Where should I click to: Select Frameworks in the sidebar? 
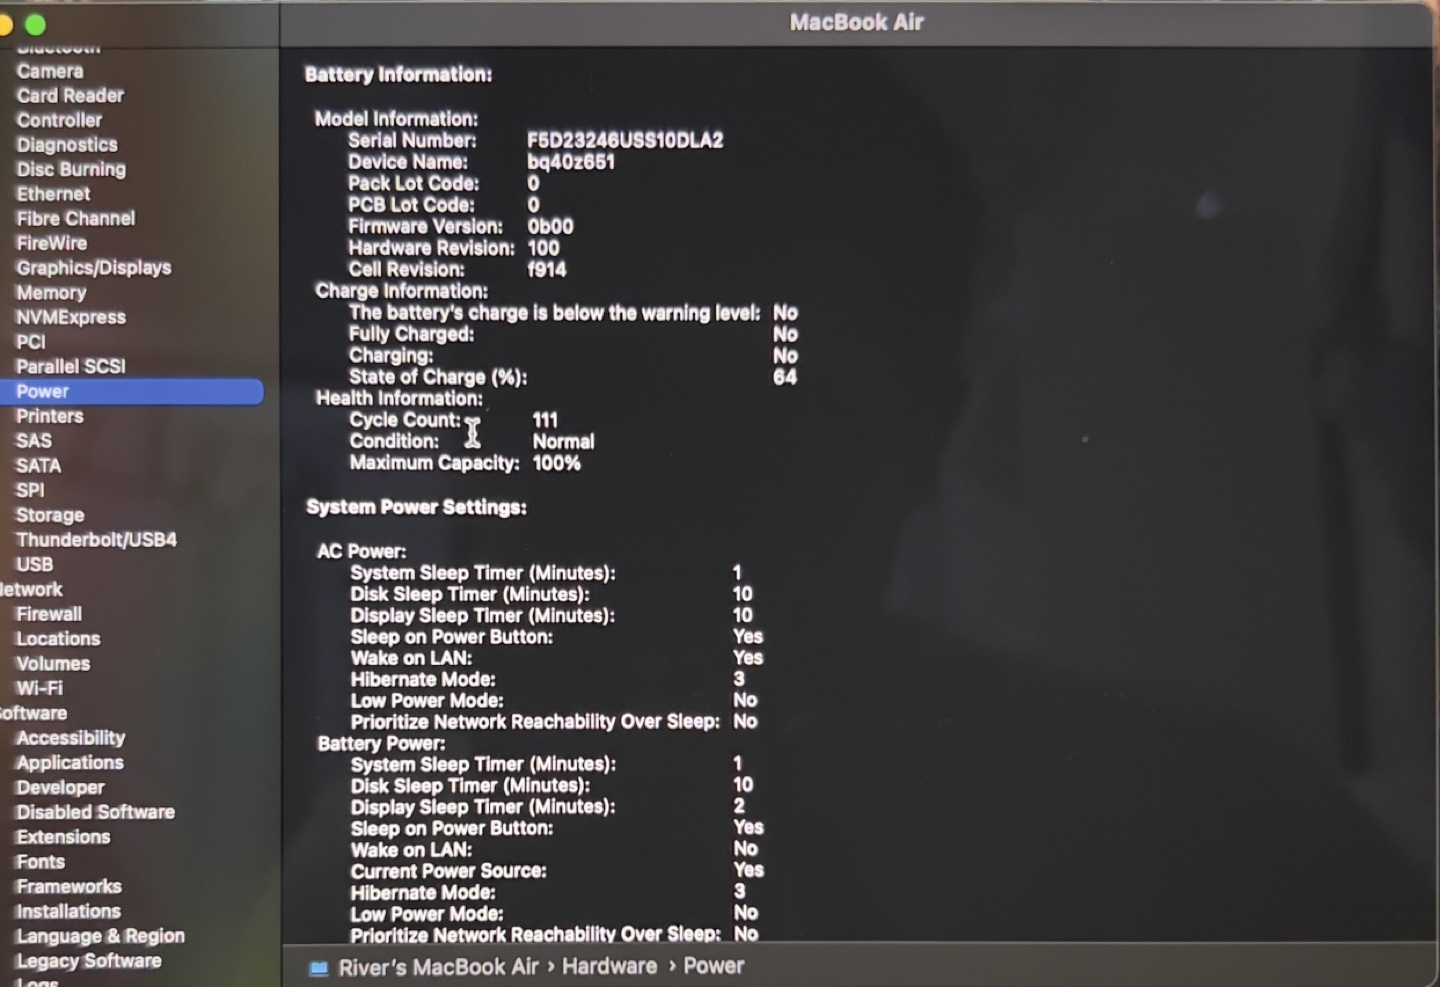pos(69,887)
